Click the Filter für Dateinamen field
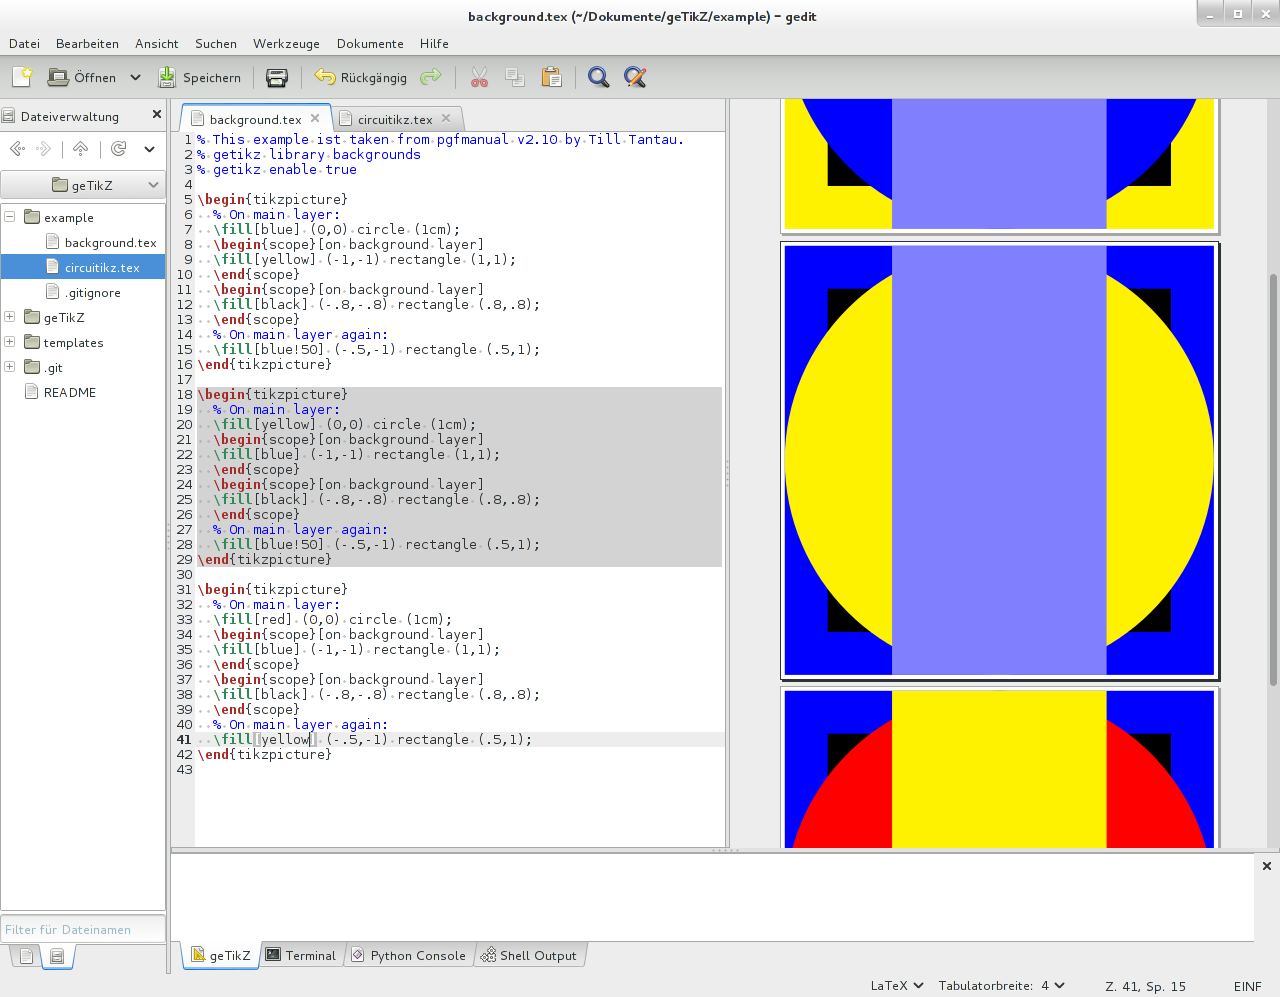This screenshot has height=997, width=1280. [x=83, y=929]
